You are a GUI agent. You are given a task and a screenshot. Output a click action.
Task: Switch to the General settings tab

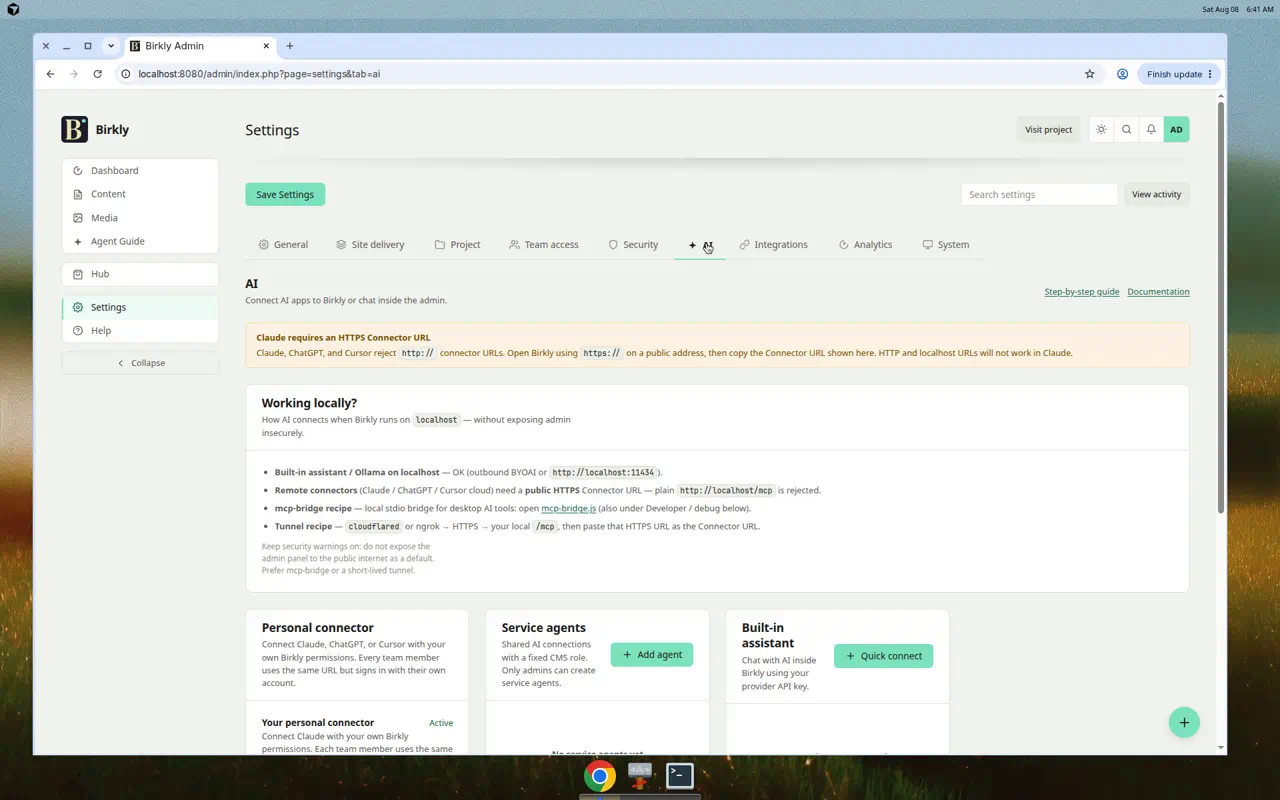[283, 245]
